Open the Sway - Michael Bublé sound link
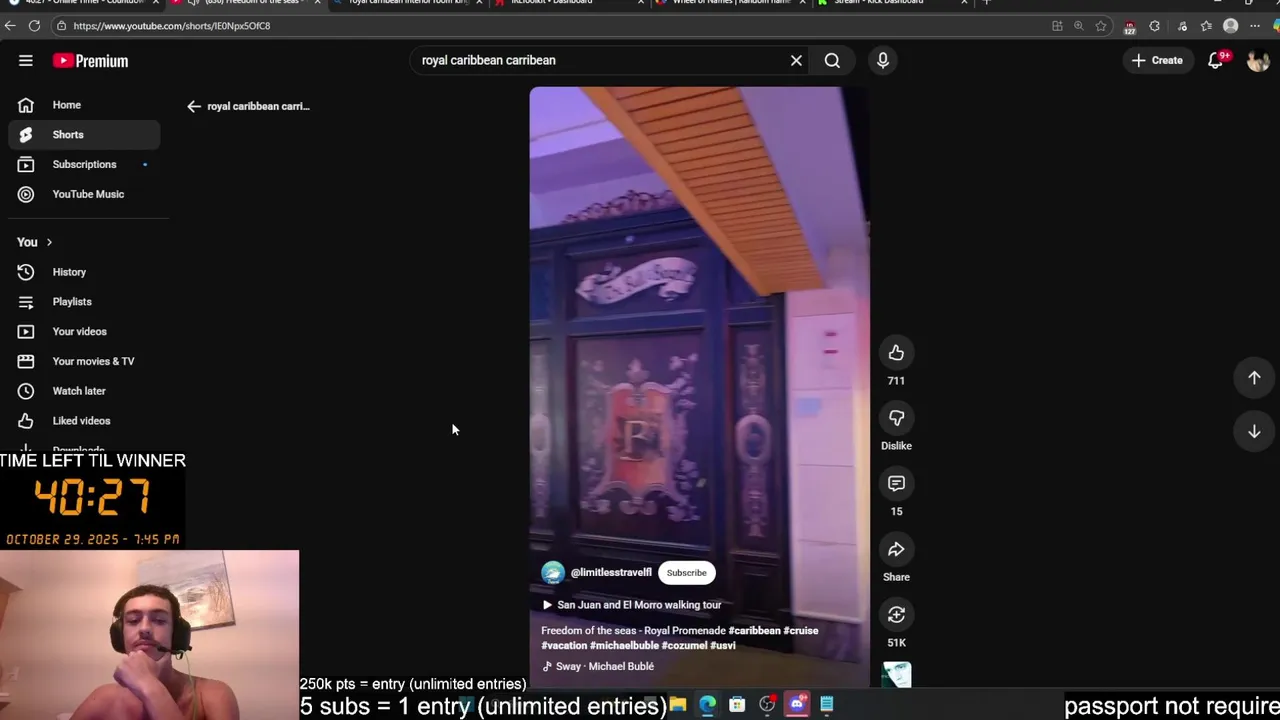Viewport: 1280px width, 720px height. tap(598, 667)
